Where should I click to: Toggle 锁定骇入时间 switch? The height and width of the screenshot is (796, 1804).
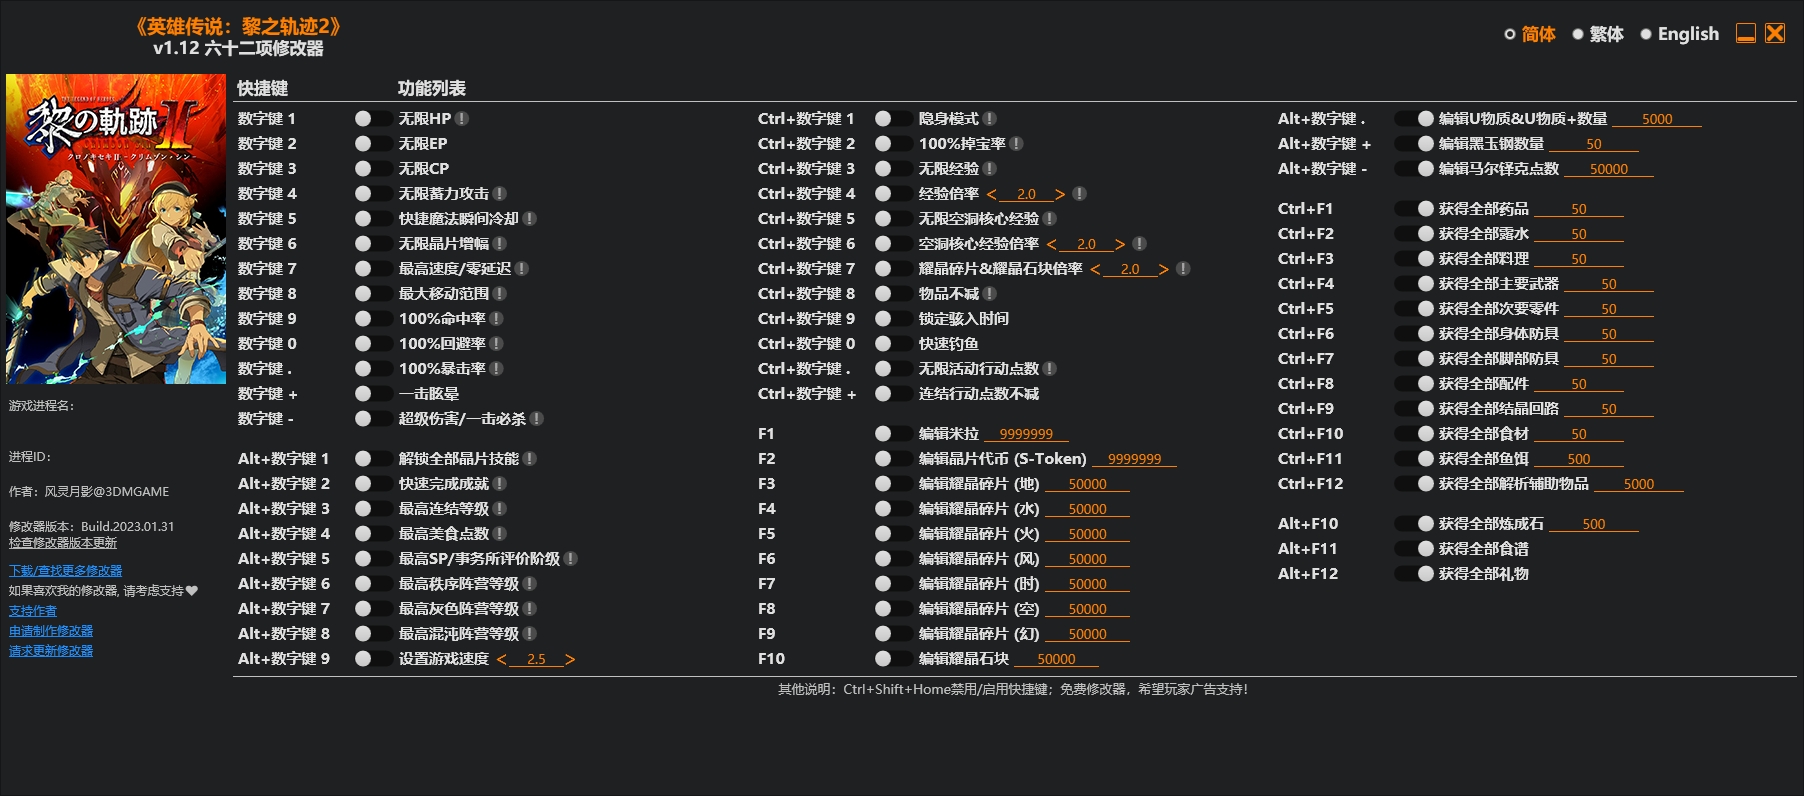[x=893, y=318]
